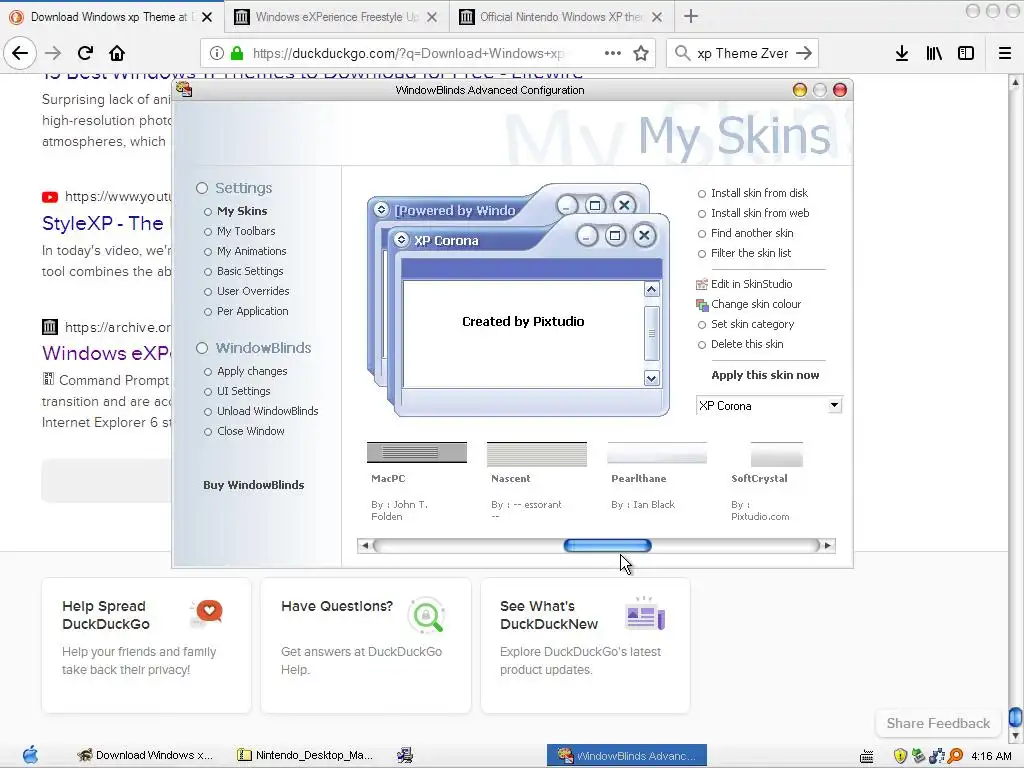
Task: Open Nintendo_Desktop_Ma... taskbar item
Action: point(306,756)
